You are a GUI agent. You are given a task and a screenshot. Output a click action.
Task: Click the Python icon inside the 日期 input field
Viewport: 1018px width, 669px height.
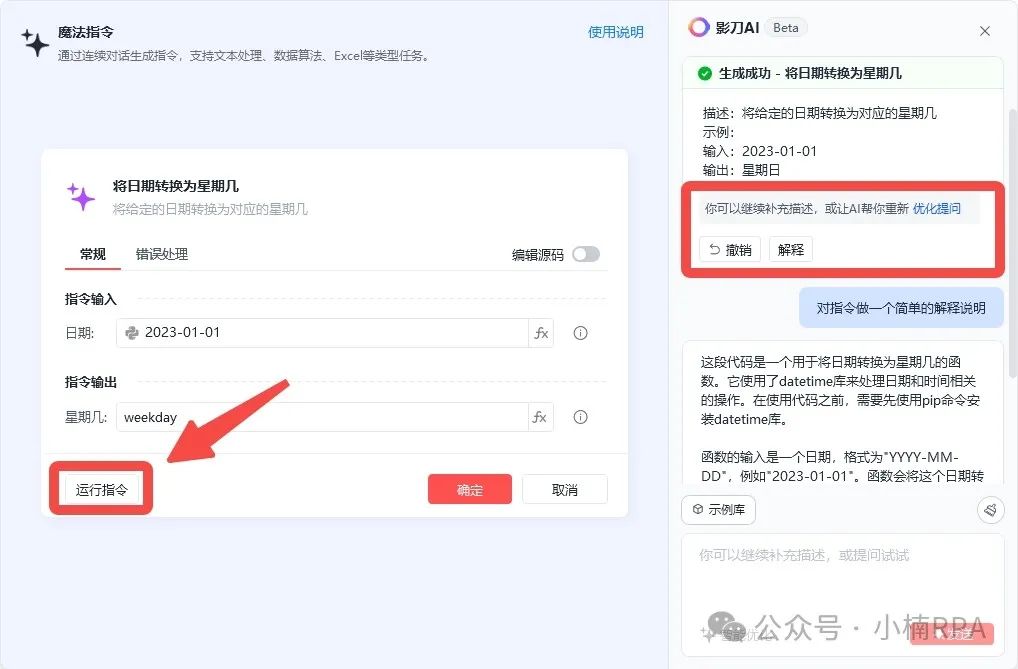click(x=131, y=331)
